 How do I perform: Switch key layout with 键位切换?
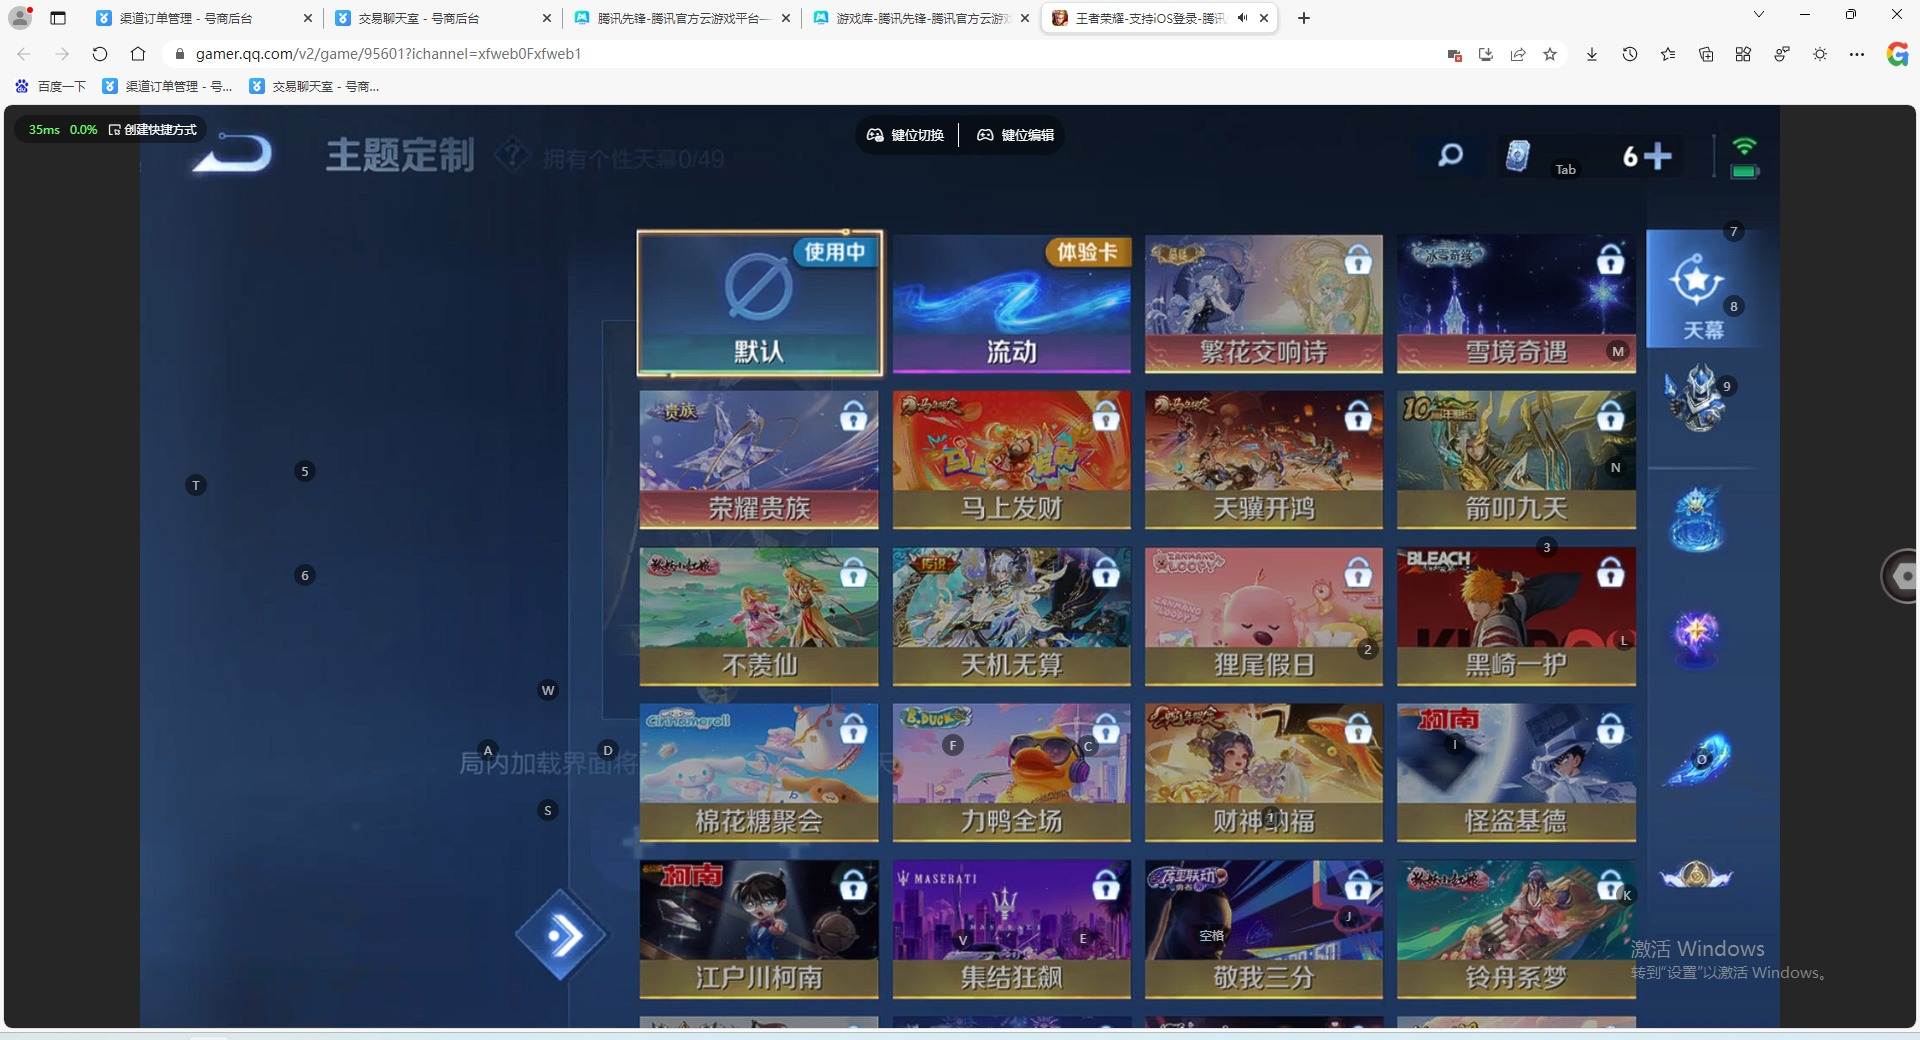pyautogui.click(x=905, y=135)
